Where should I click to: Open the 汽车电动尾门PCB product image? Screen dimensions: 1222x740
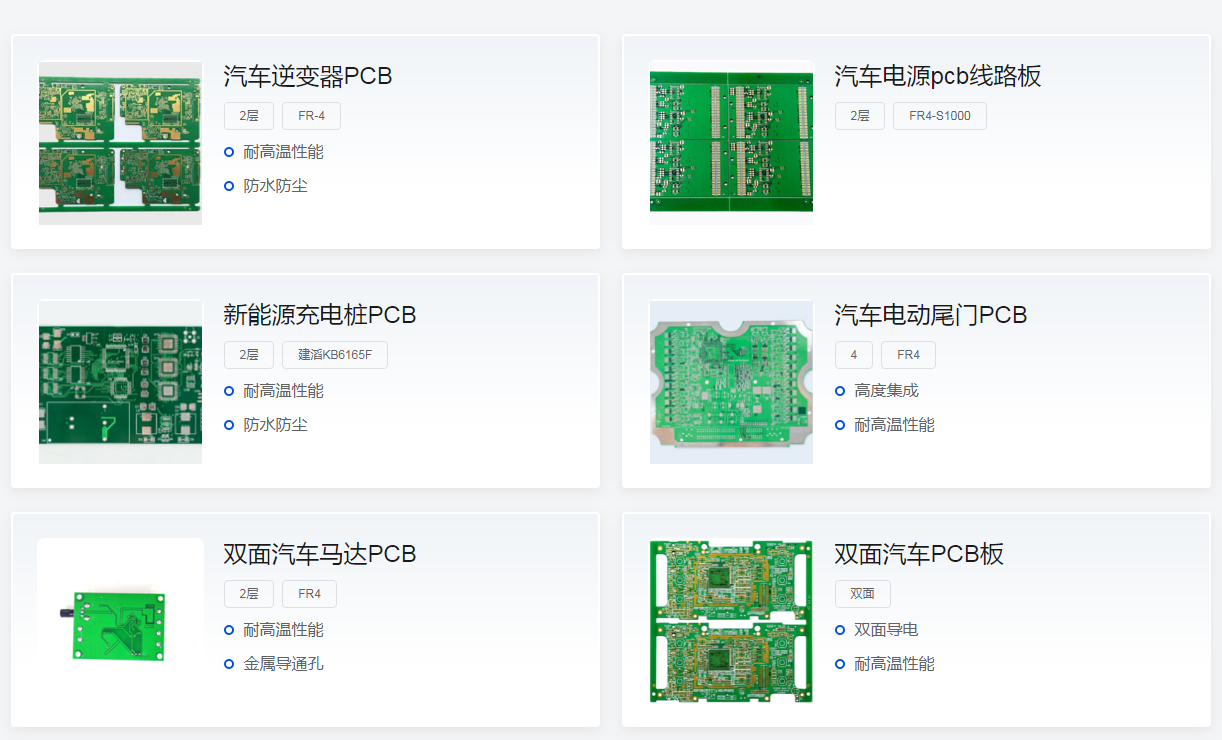coord(731,382)
